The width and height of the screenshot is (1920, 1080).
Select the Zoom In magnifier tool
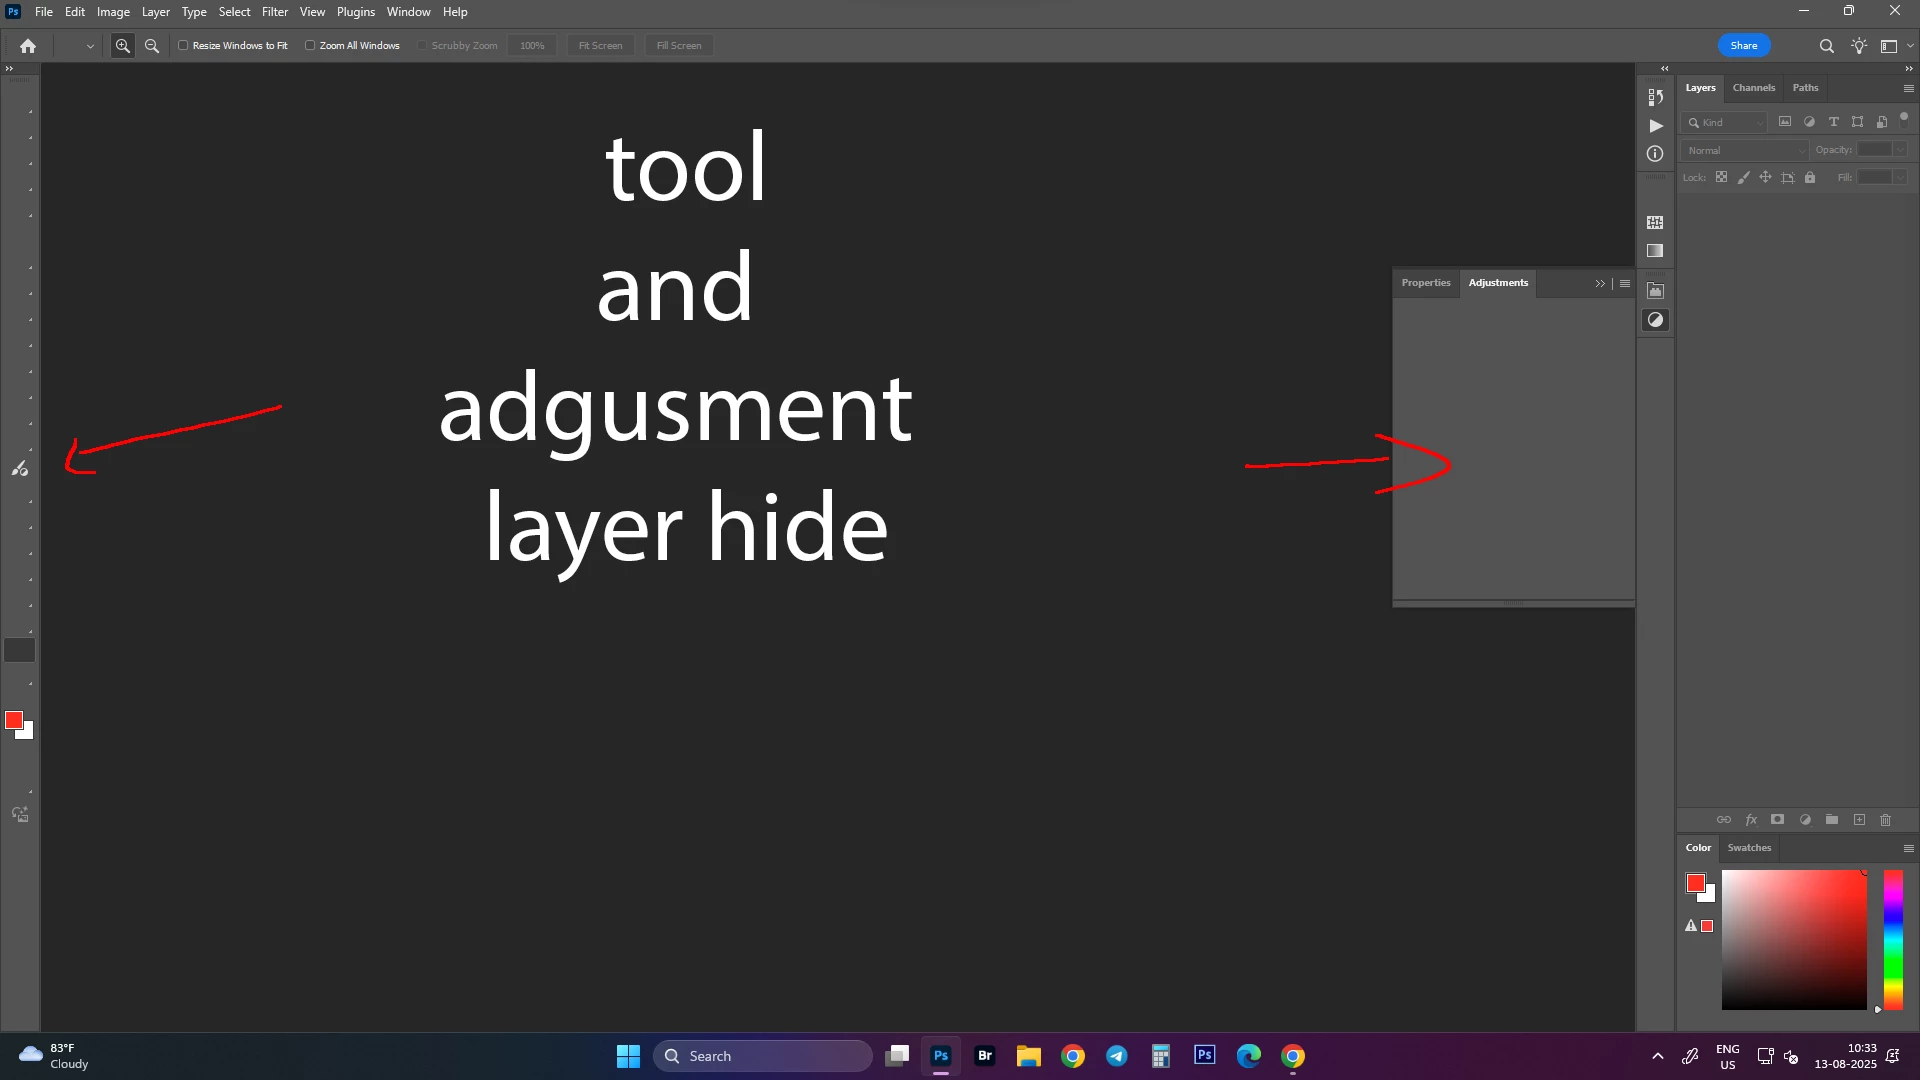[123, 46]
